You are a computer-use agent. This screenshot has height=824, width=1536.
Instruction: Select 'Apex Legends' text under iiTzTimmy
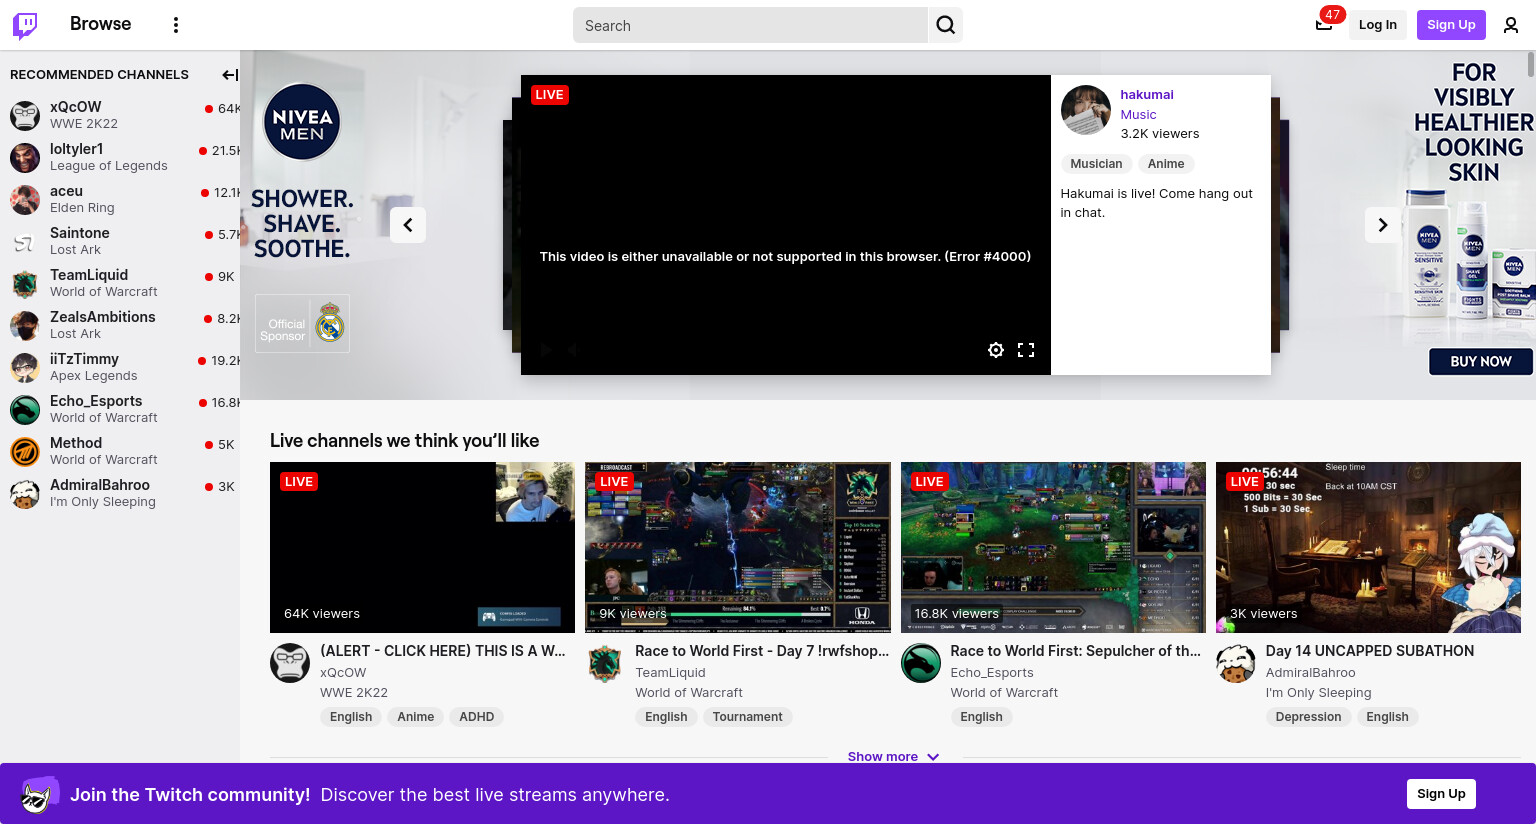[94, 376]
